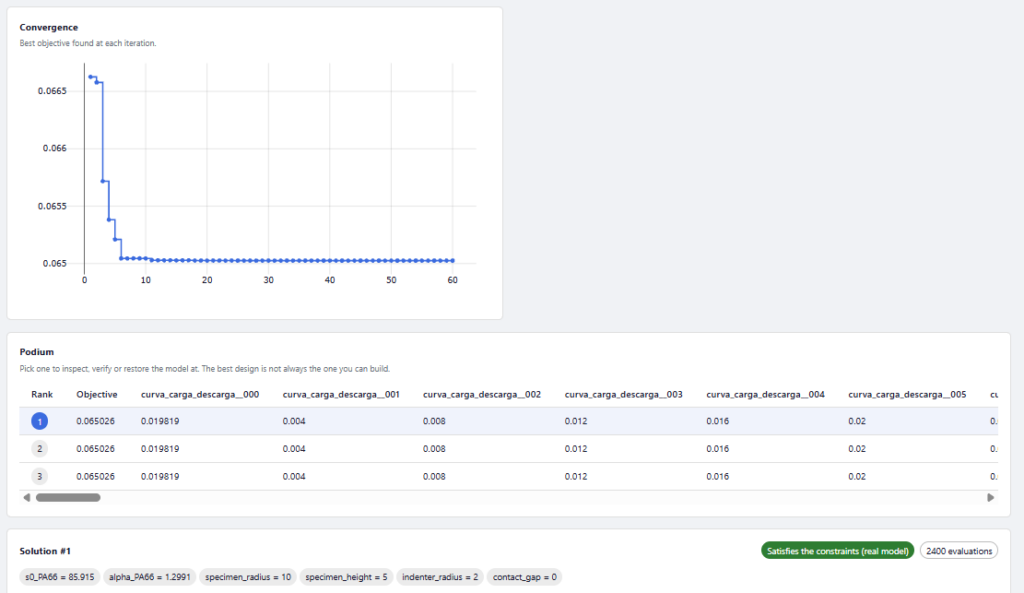1024x593 pixels.
Task: Click 0.02 cell in rank 2 row
Action: pos(857,449)
